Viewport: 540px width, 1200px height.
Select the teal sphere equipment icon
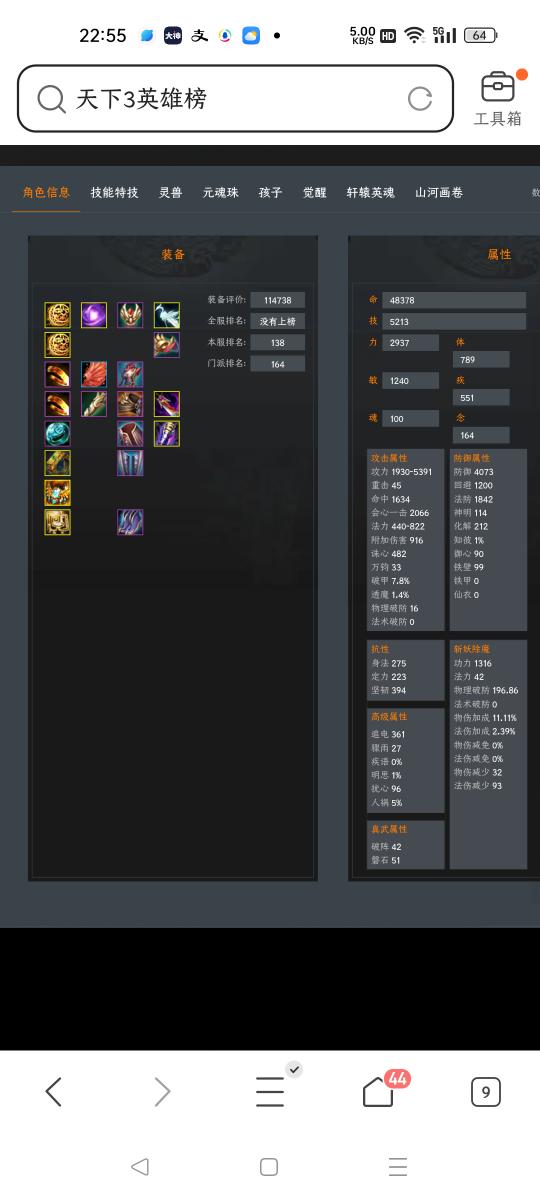pos(57,433)
